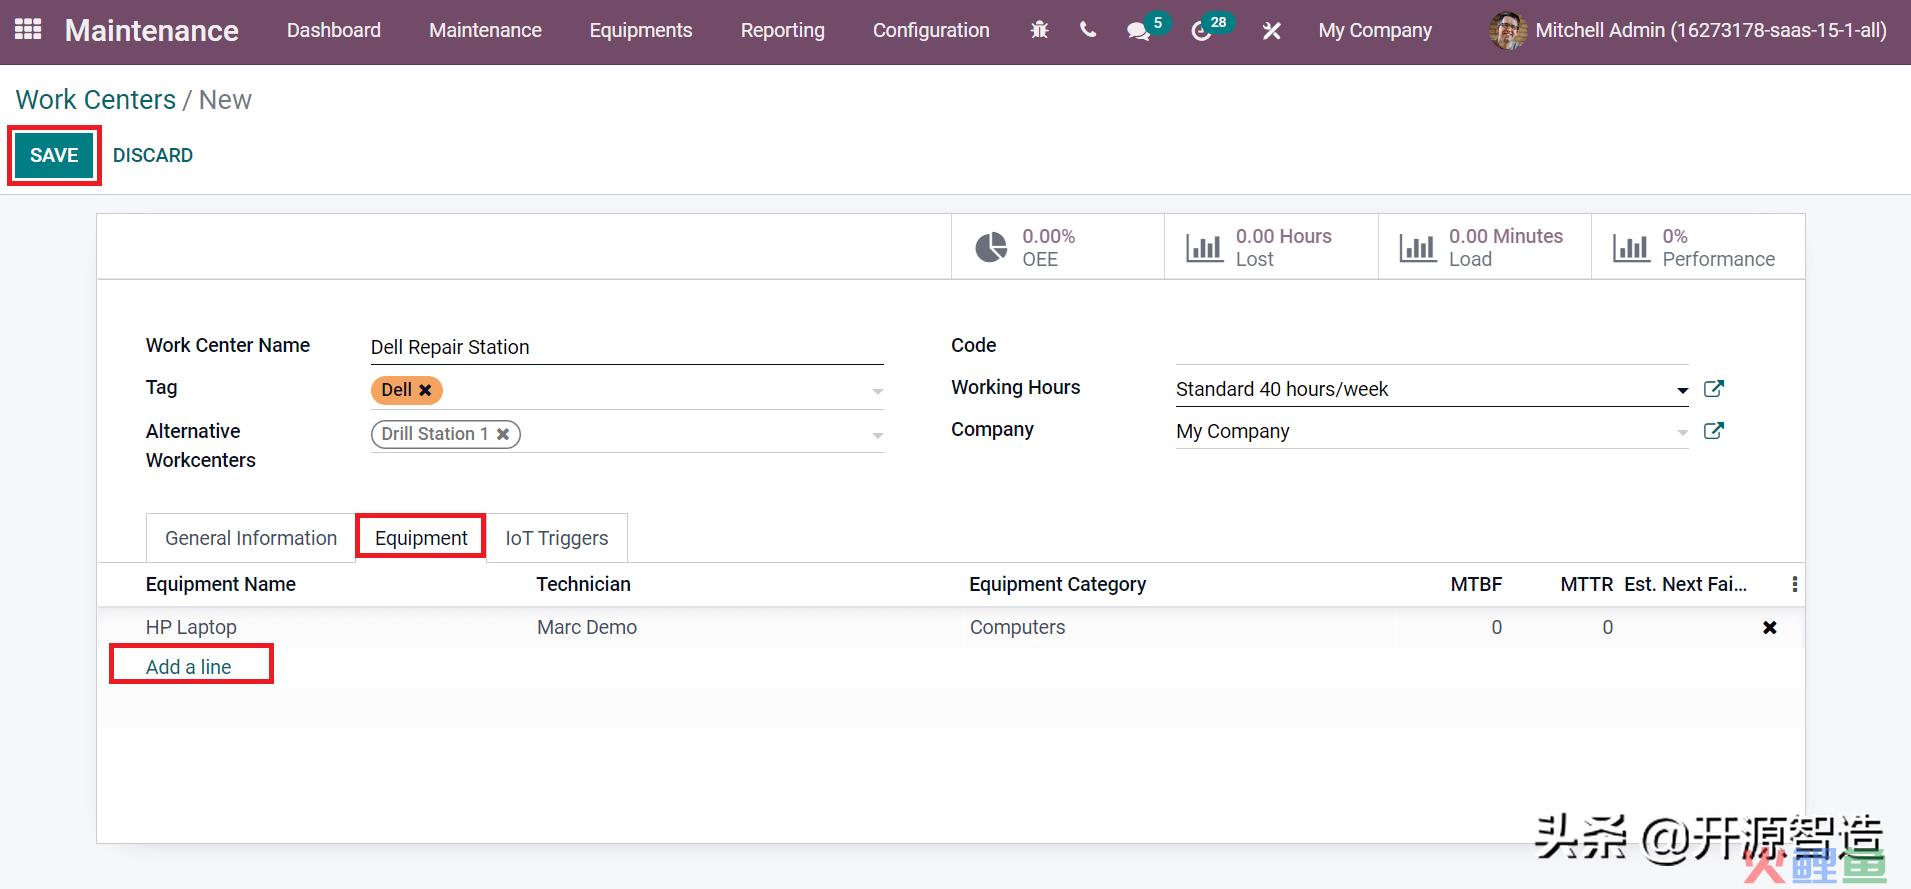Click the HP Laptop cell

[191, 627]
